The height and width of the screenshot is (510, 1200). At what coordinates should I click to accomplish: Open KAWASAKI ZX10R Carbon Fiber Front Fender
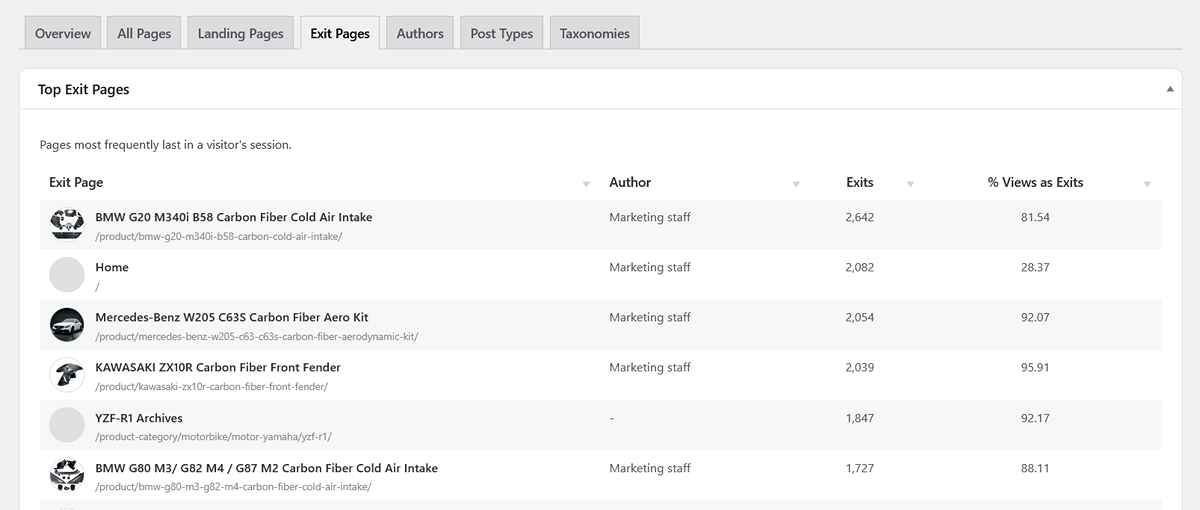218,367
